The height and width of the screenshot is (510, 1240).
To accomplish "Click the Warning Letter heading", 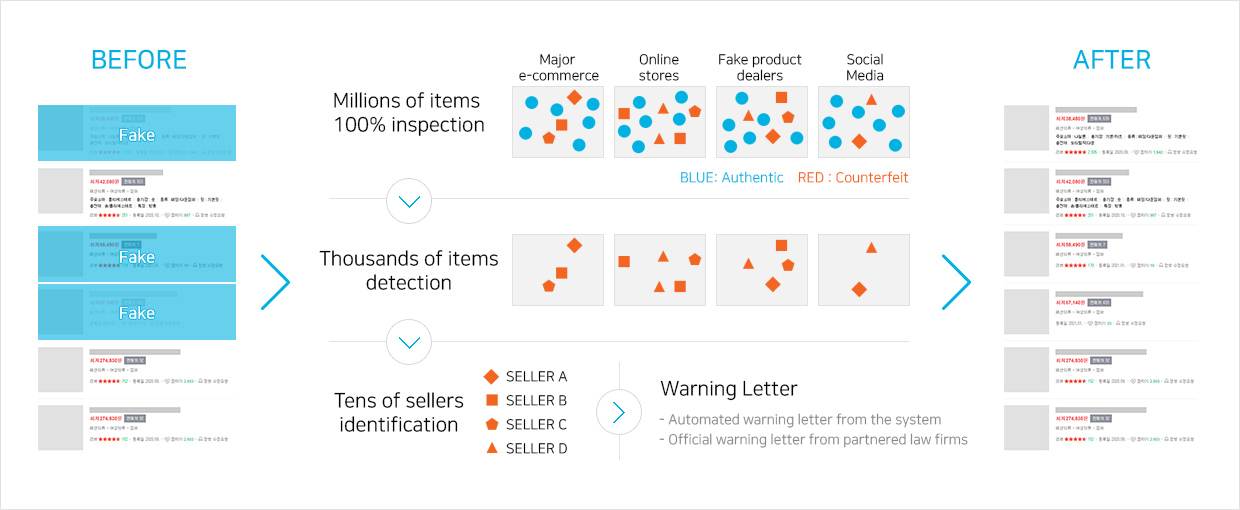I will point(729,388).
